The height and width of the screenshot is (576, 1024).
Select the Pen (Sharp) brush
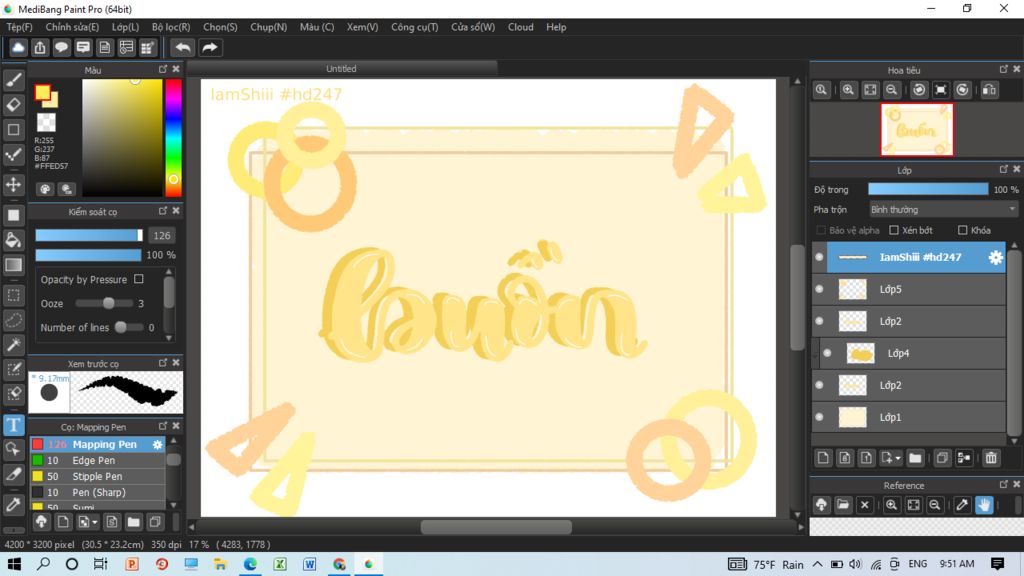[x=97, y=492]
